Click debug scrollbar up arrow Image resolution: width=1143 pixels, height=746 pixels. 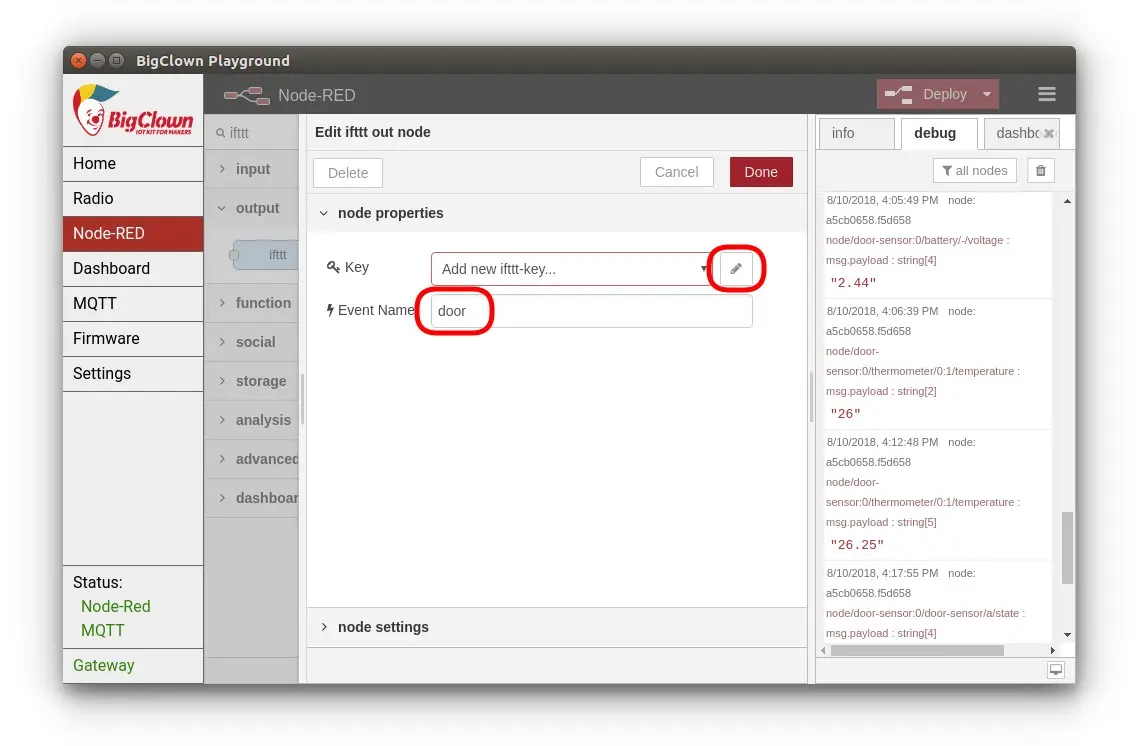point(1067,201)
